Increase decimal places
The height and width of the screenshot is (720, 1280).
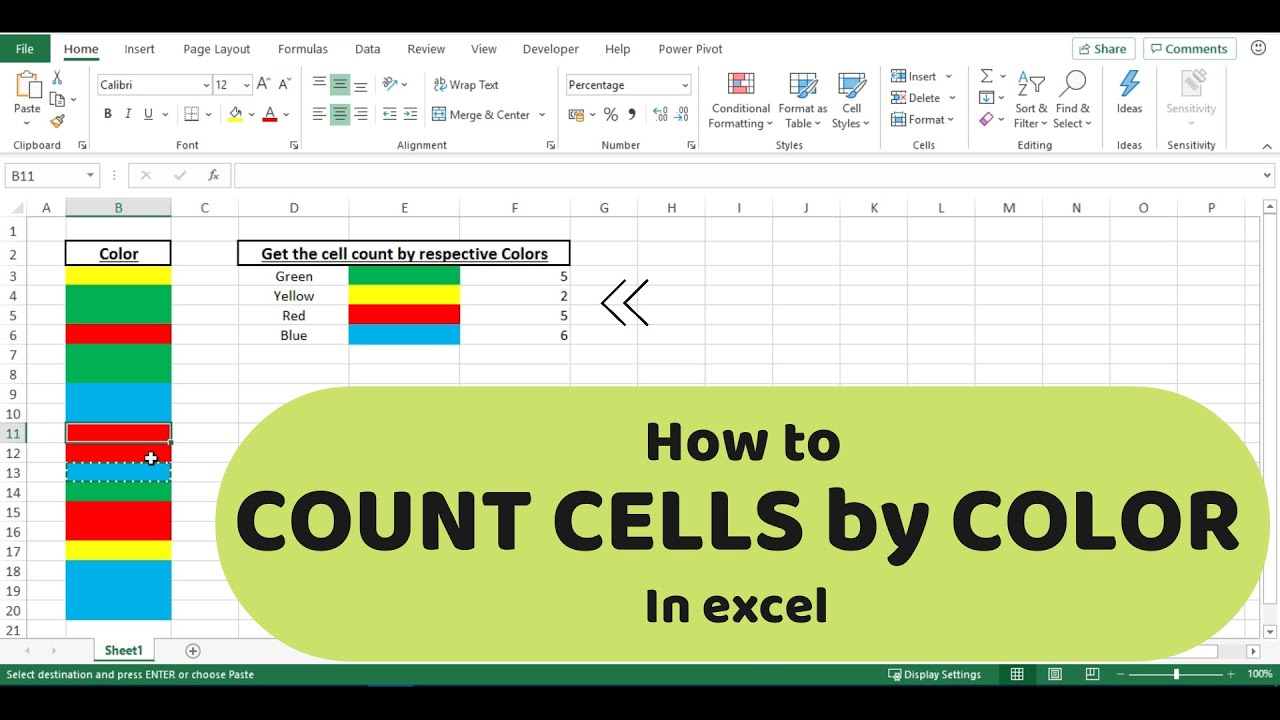coord(660,115)
